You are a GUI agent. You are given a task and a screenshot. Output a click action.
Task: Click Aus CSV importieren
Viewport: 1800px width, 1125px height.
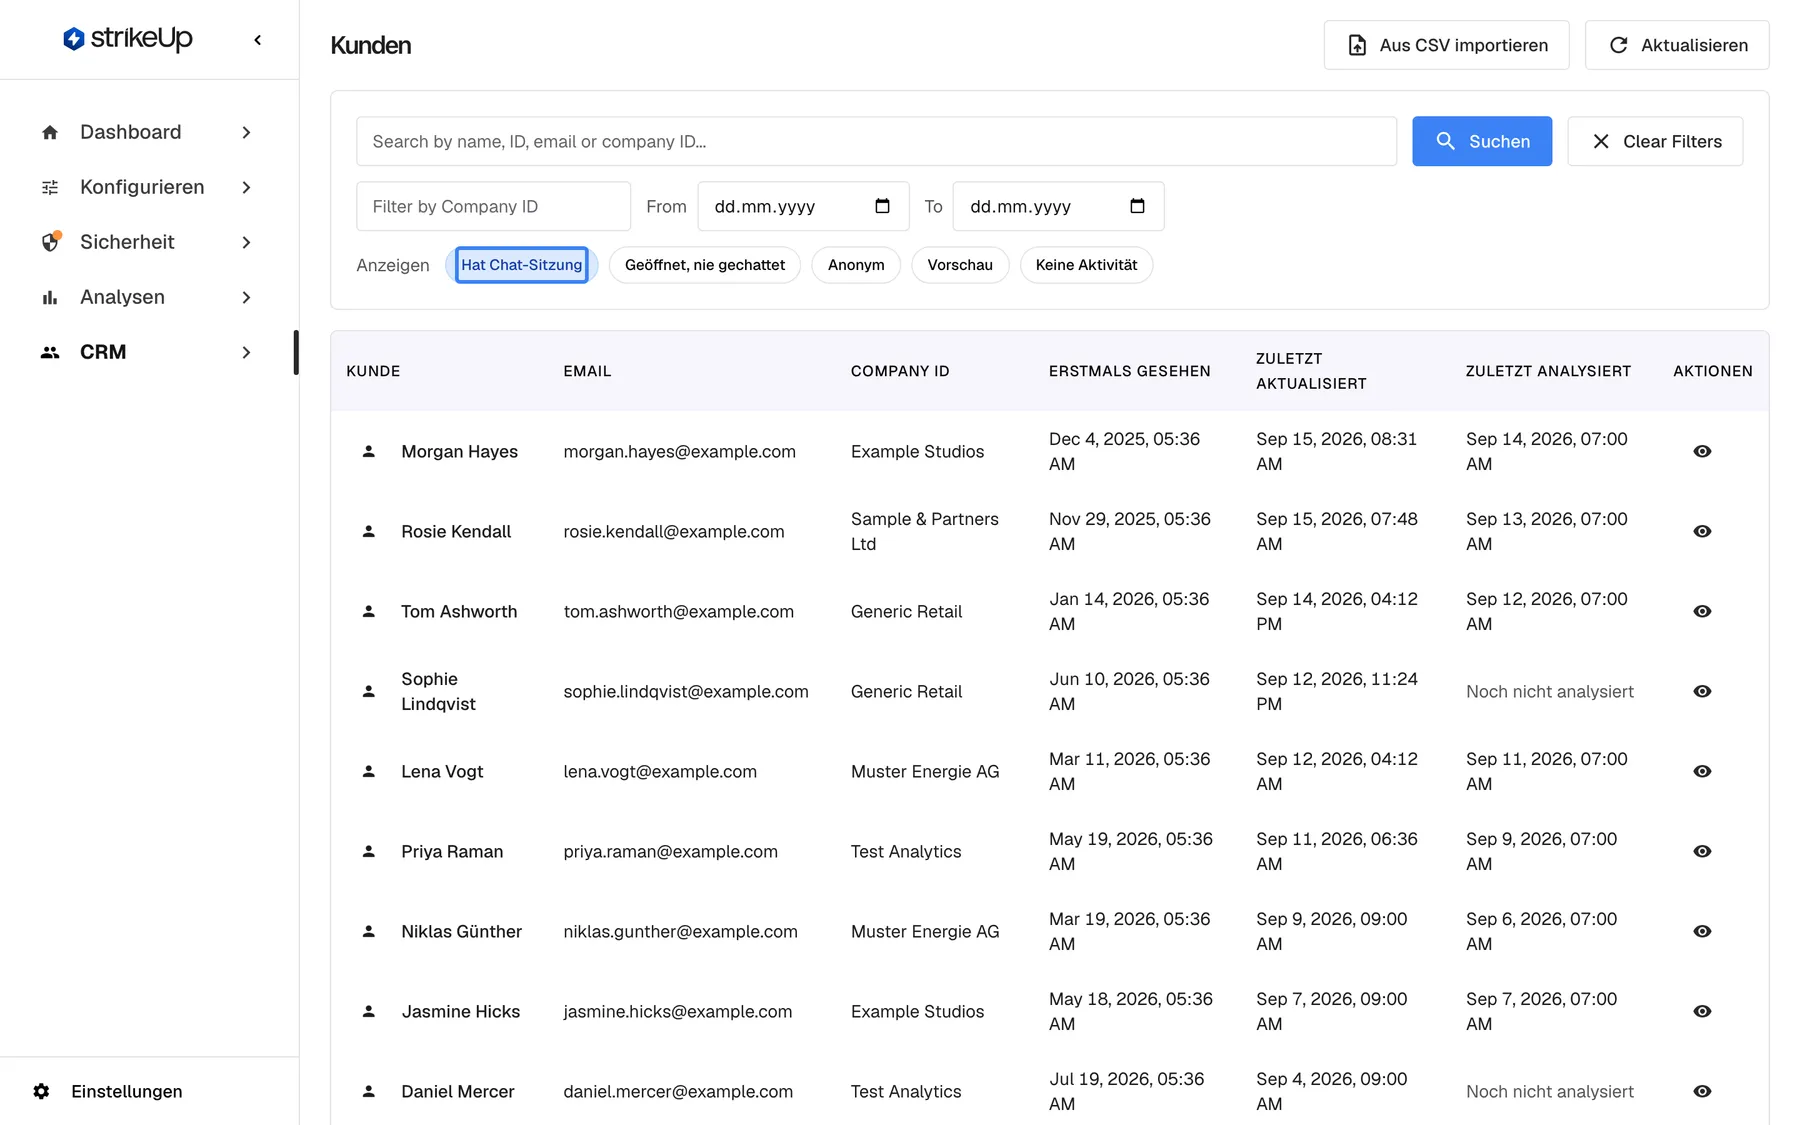[x=1446, y=45]
